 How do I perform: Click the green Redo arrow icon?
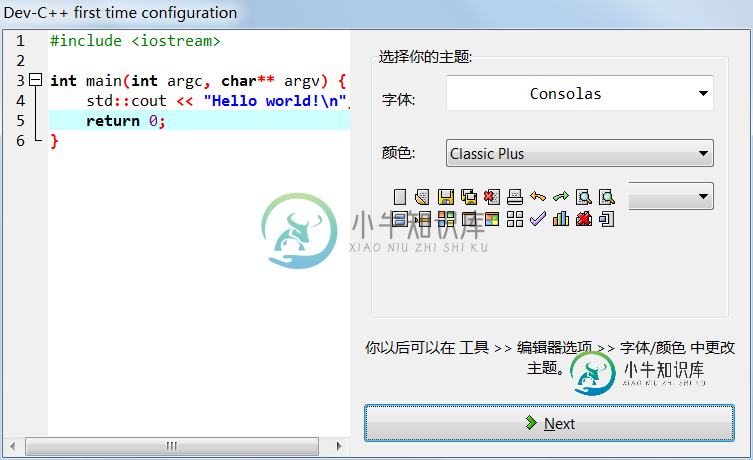[561, 197]
